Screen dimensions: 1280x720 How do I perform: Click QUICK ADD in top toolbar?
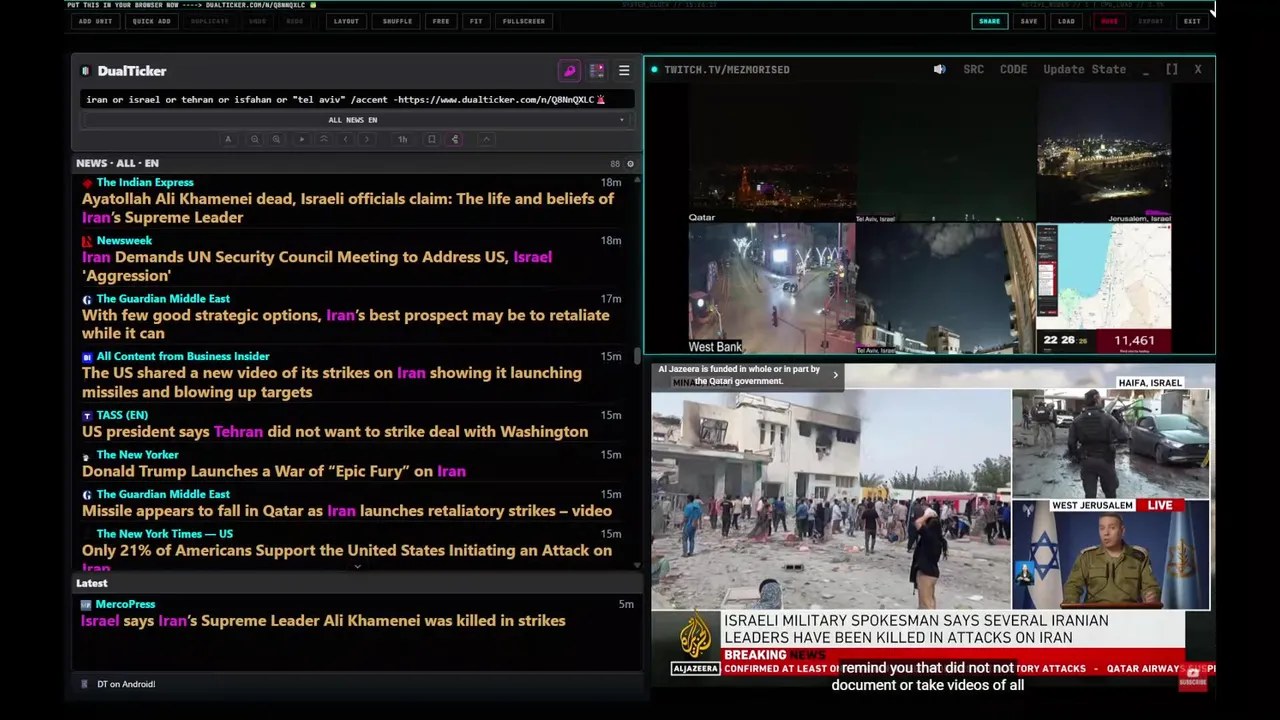click(x=151, y=21)
